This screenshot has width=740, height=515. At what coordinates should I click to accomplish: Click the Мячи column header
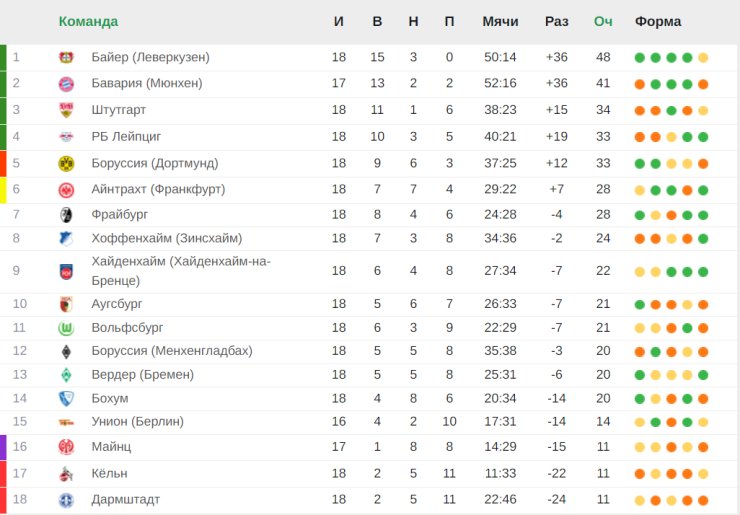pyautogui.click(x=500, y=22)
